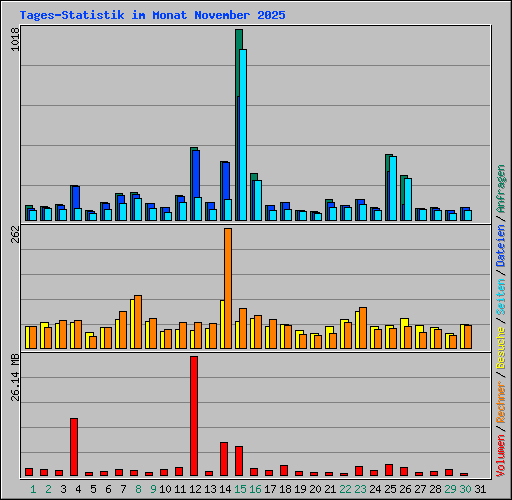Click the chart title Tages-Statistik im Monat November 2025
This screenshot has height=500, width=512.
[152, 15]
